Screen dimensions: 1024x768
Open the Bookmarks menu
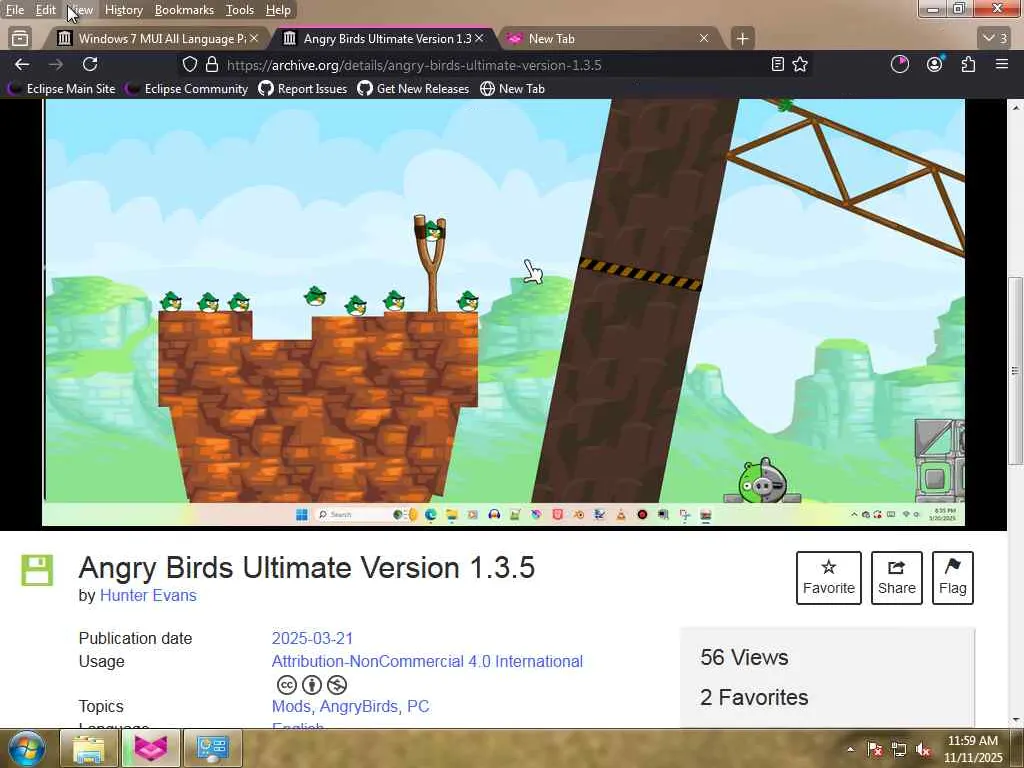click(x=184, y=10)
